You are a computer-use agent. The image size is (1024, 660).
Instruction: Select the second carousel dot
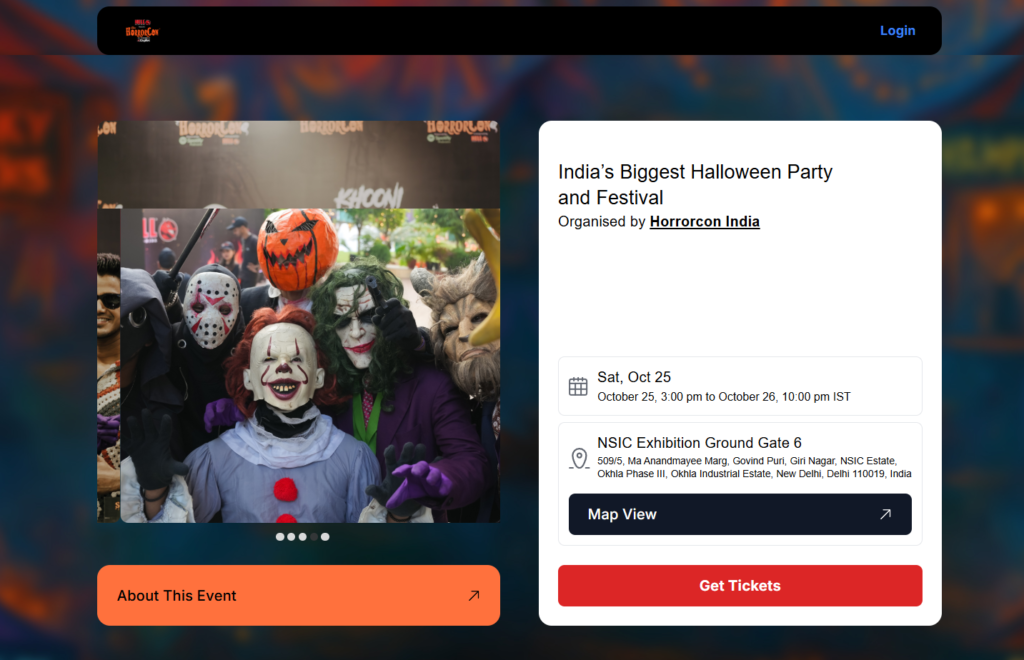291,536
